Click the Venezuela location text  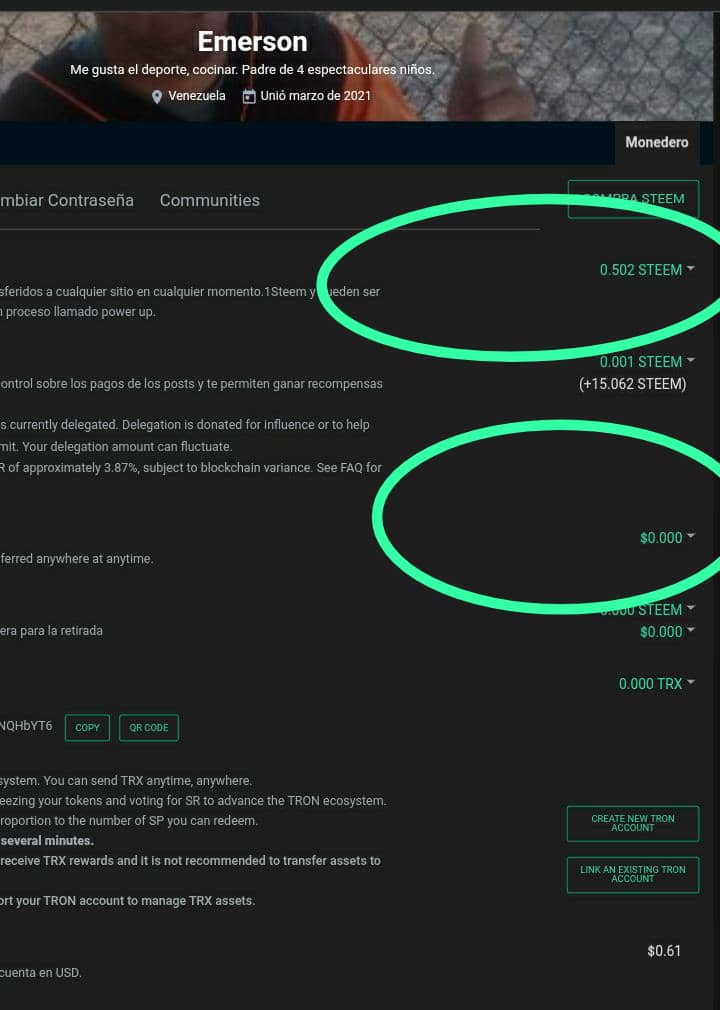click(x=197, y=96)
